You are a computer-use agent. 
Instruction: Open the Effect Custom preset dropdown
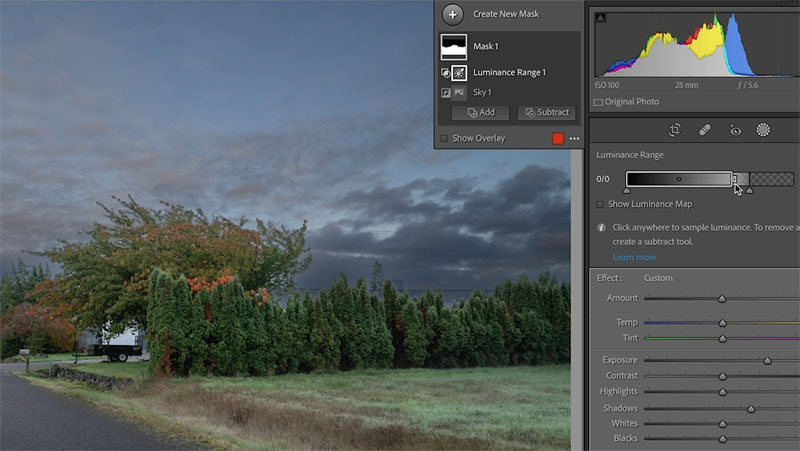tap(662, 278)
